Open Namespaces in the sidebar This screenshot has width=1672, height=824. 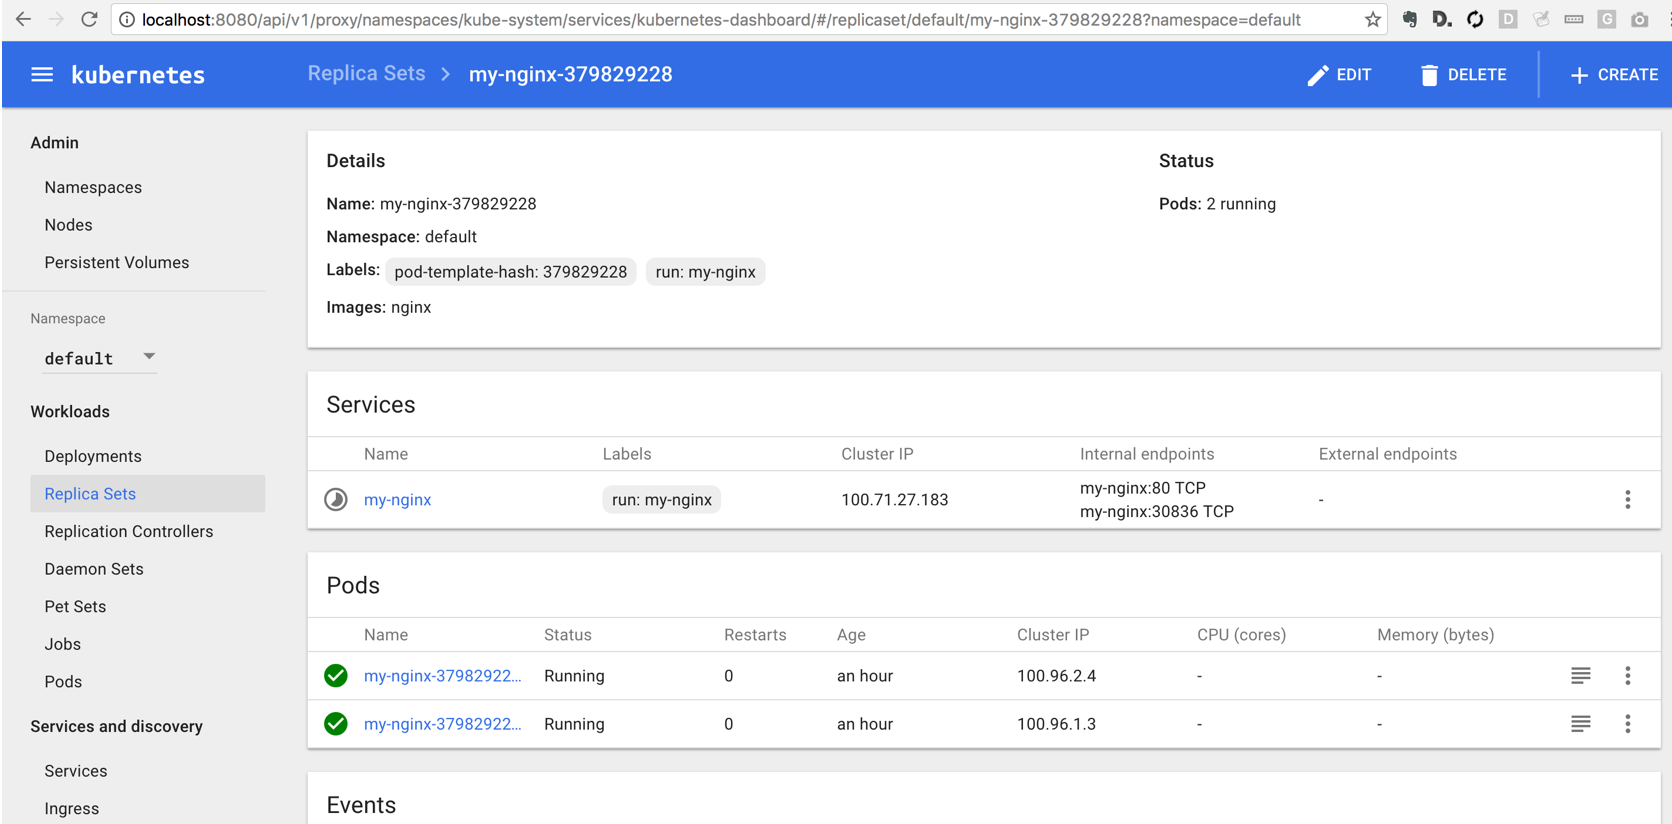click(93, 188)
